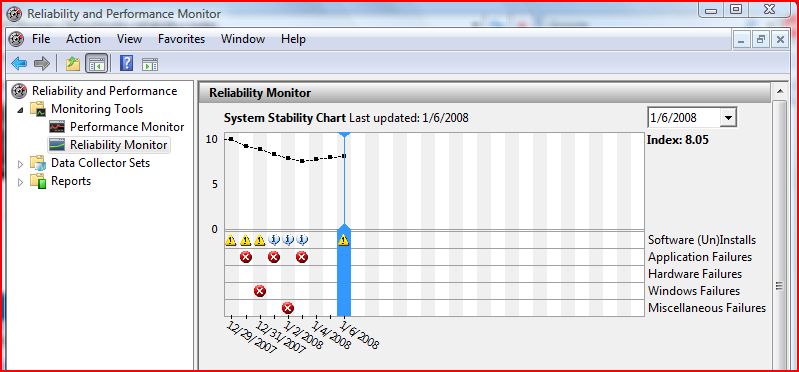
Task: Collapse the Monitoring Tools tree node arrow
Action: 20,110
